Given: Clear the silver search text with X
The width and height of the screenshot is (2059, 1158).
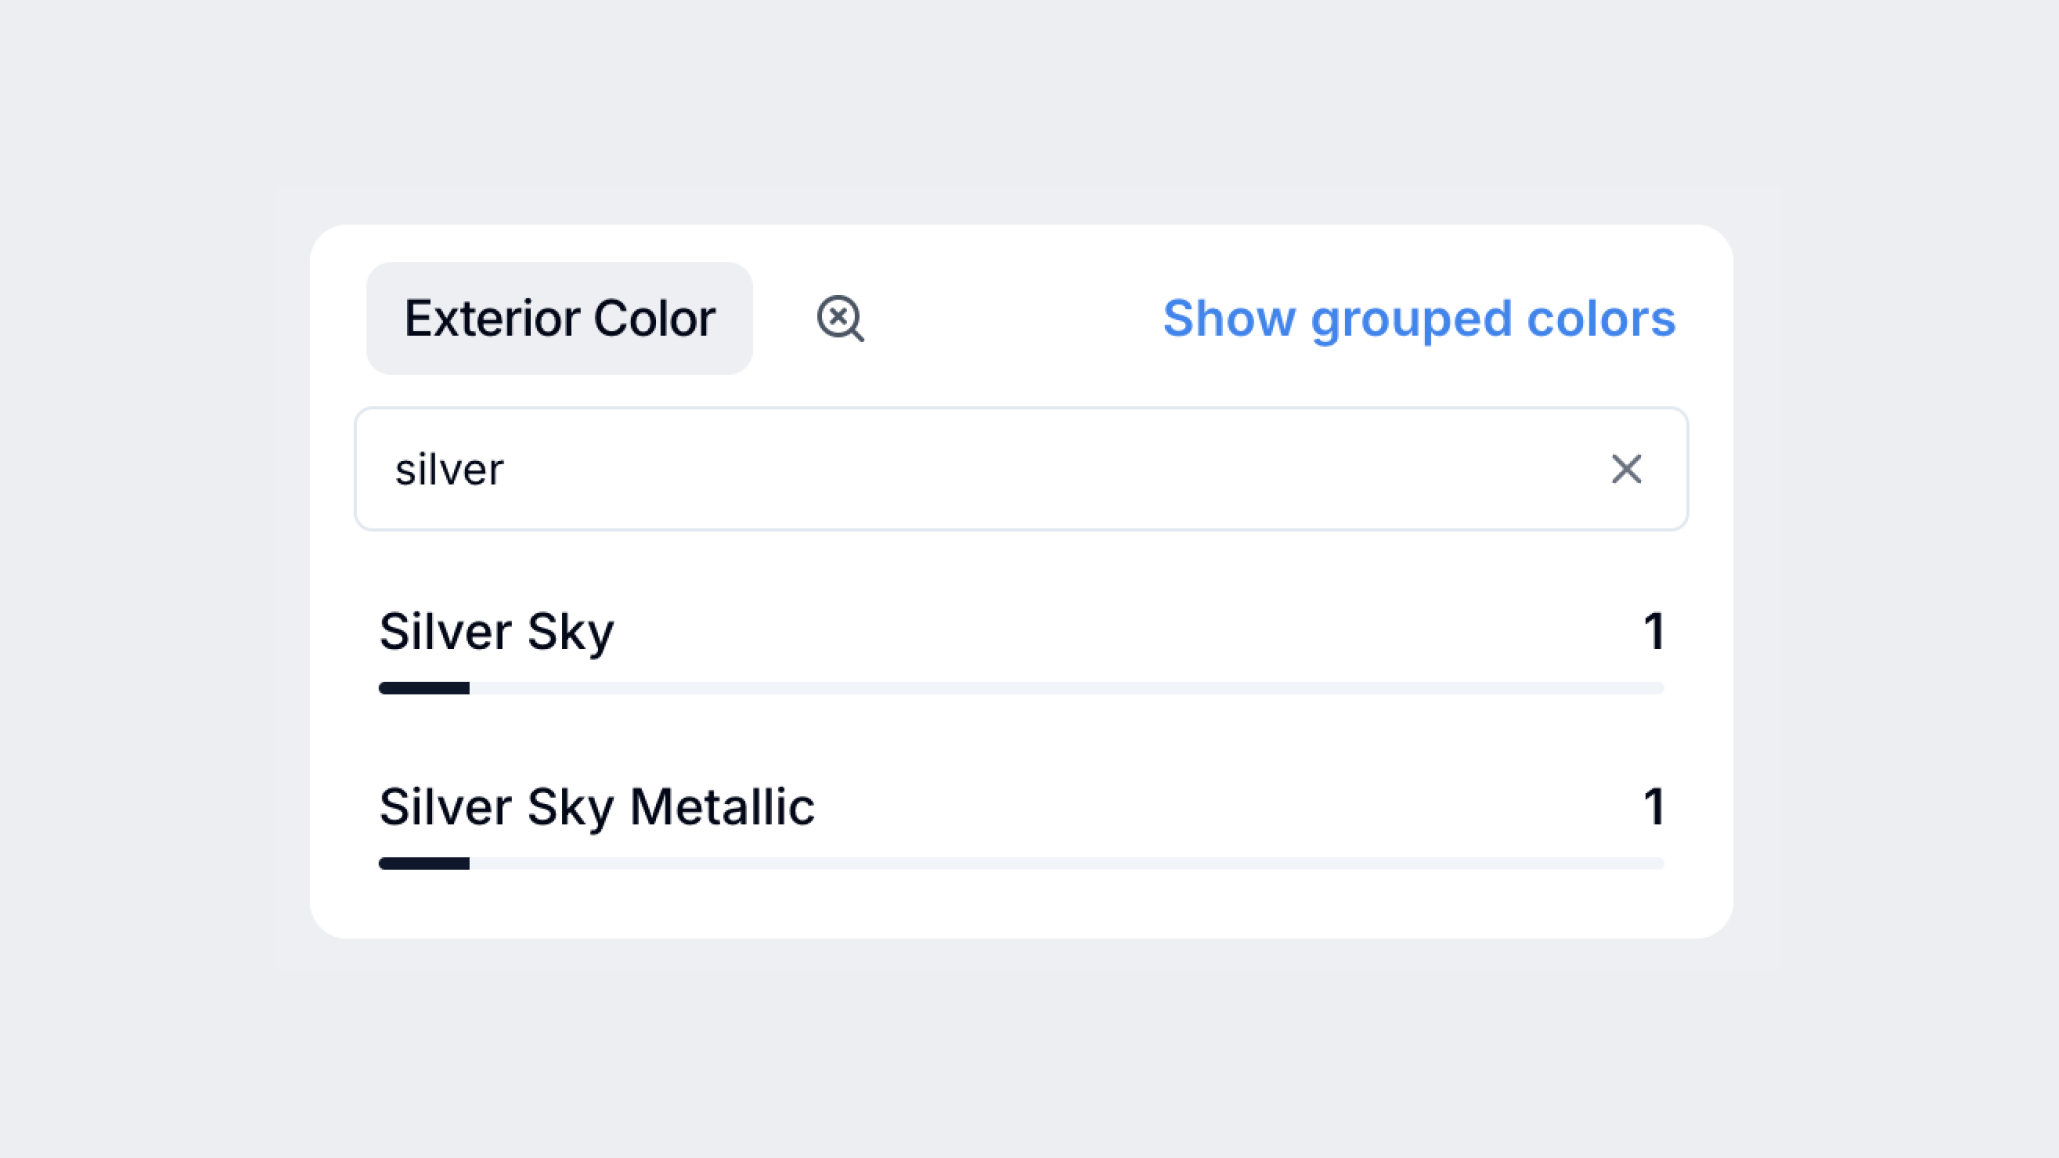Looking at the screenshot, I should (1626, 469).
